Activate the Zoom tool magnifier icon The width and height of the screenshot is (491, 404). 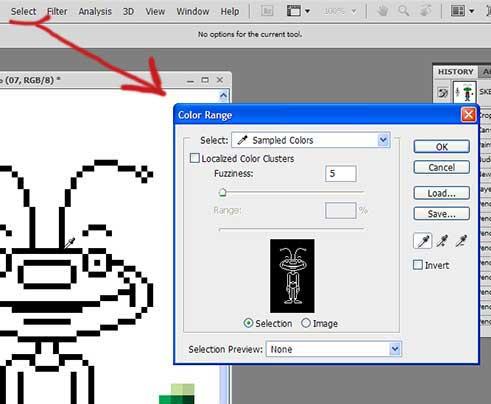[x=404, y=11]
